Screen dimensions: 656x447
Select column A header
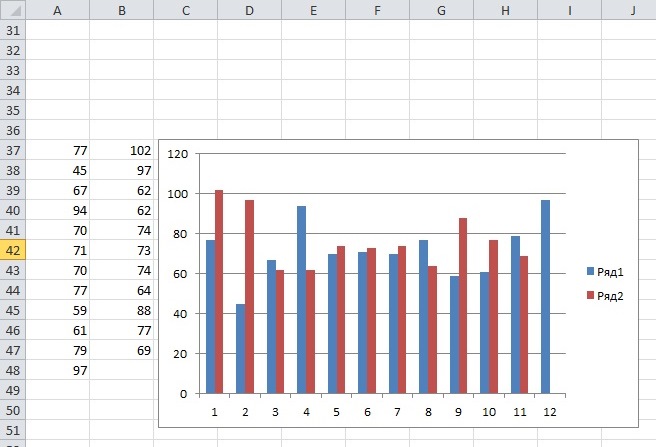point(58,10)
